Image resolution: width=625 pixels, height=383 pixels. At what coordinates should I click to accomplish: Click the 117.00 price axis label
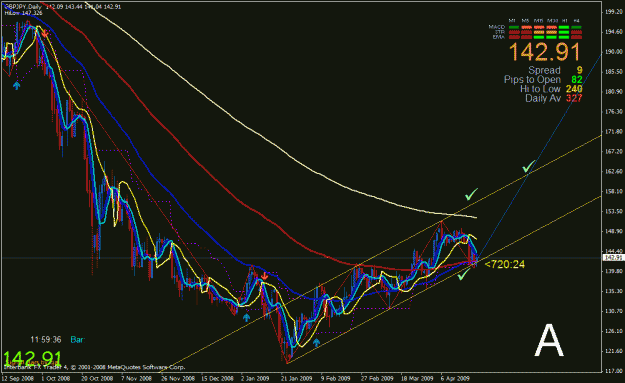(x=614, y=371)
